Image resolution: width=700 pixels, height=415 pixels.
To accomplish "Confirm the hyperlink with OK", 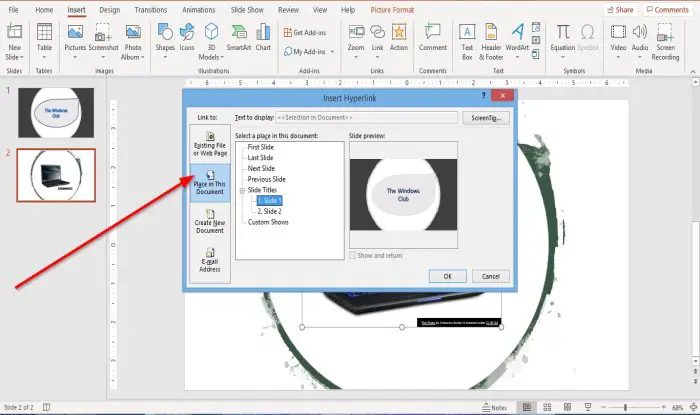I will tap(448, 276).
